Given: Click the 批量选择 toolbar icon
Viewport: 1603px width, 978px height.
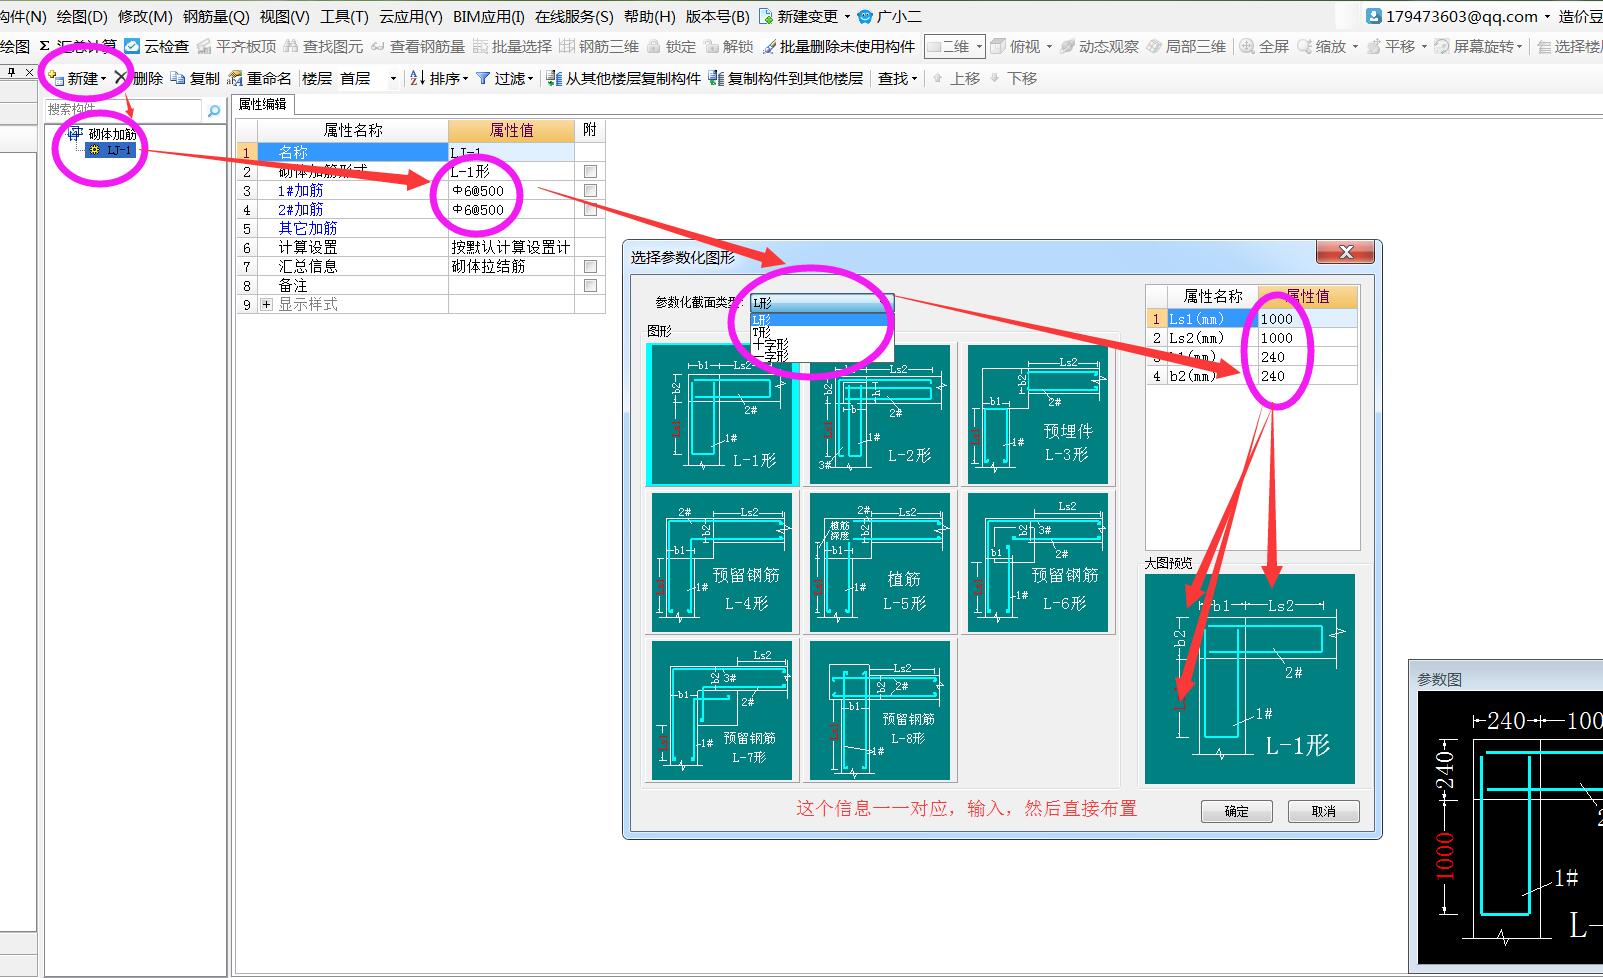Looking at the screenshot, I should (x=480, y=46).
